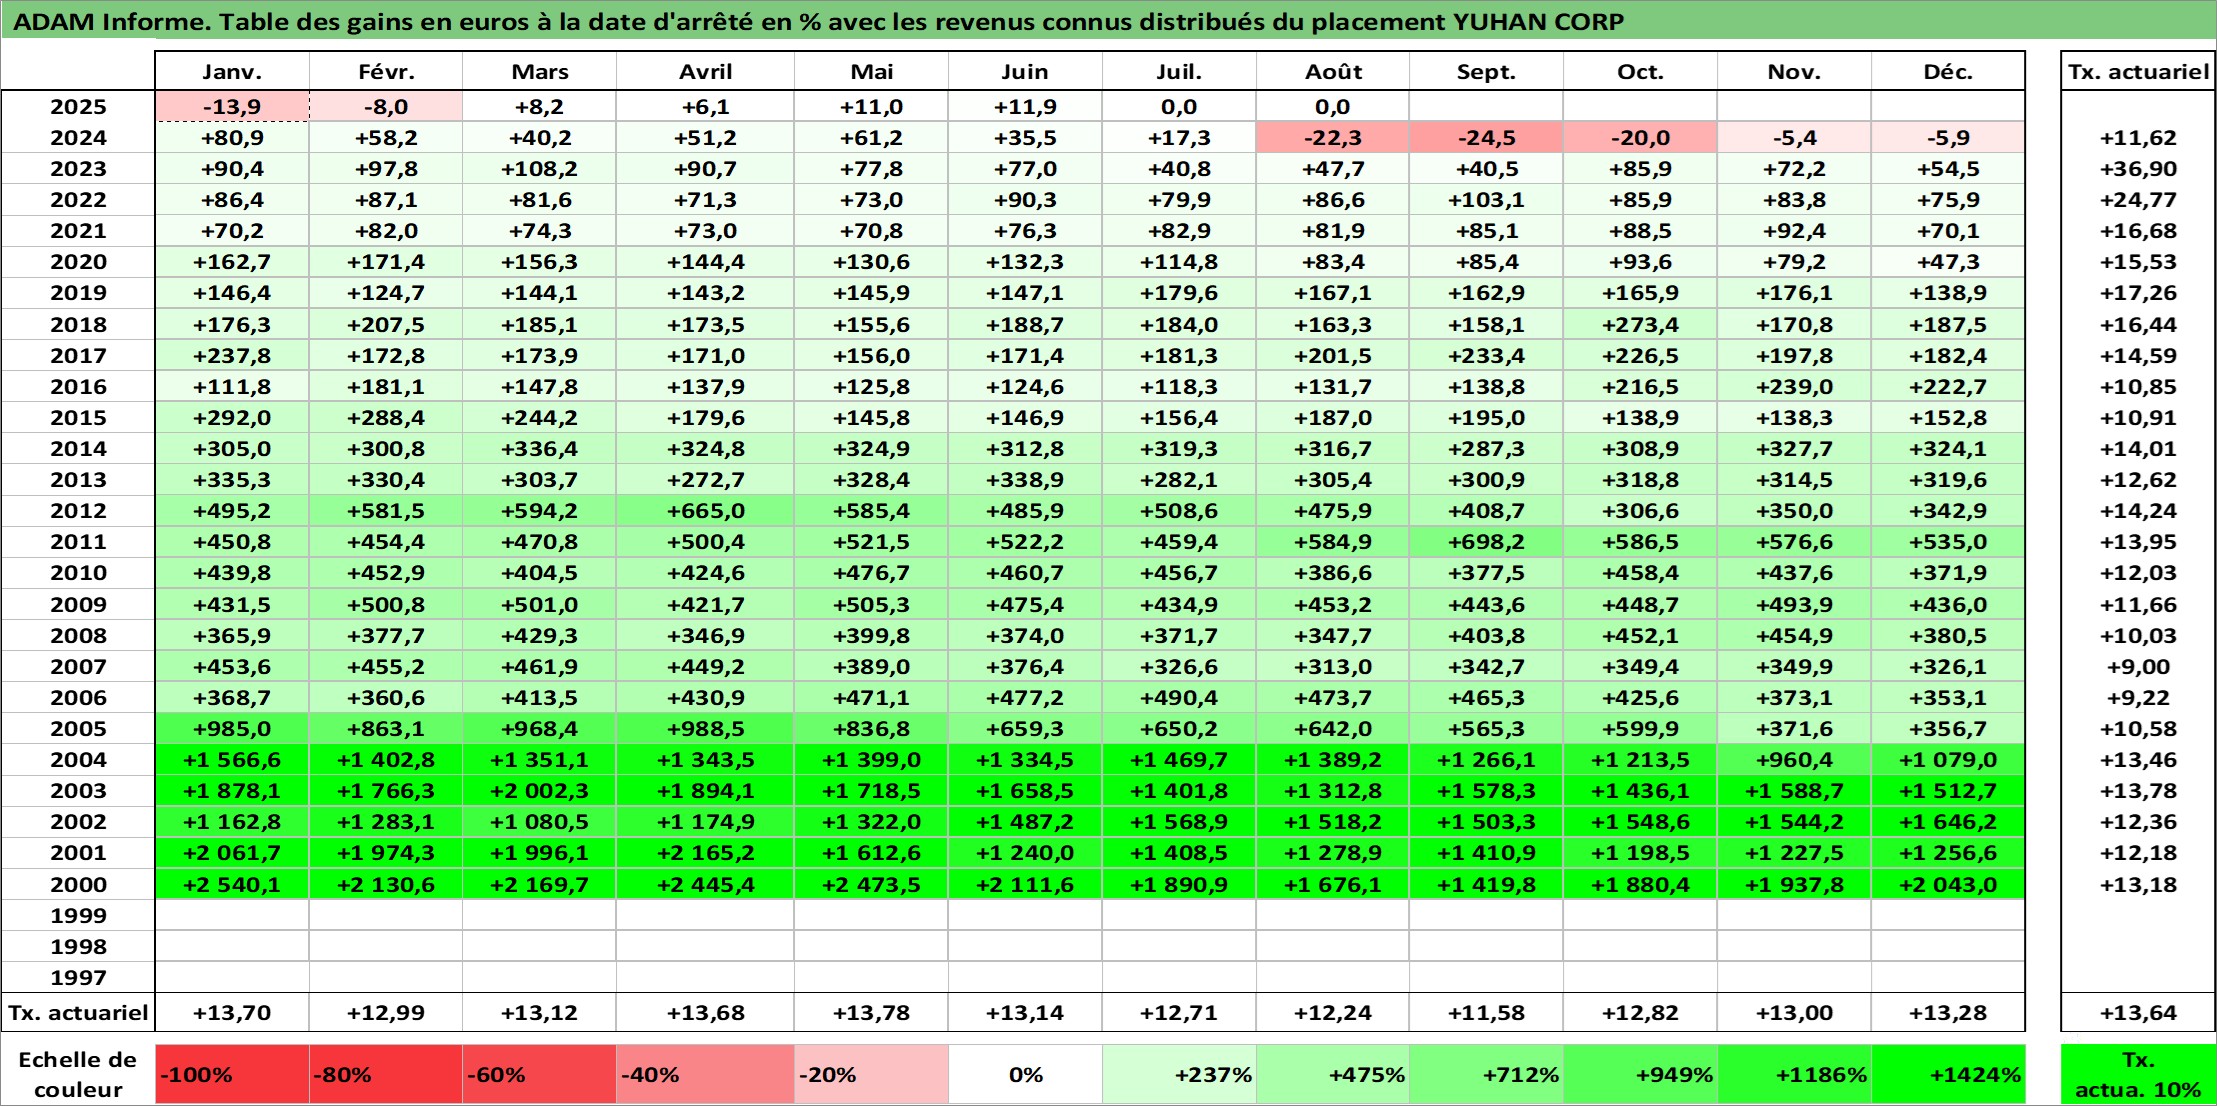Select the +712% green swatch

tap(1486, 1075)
